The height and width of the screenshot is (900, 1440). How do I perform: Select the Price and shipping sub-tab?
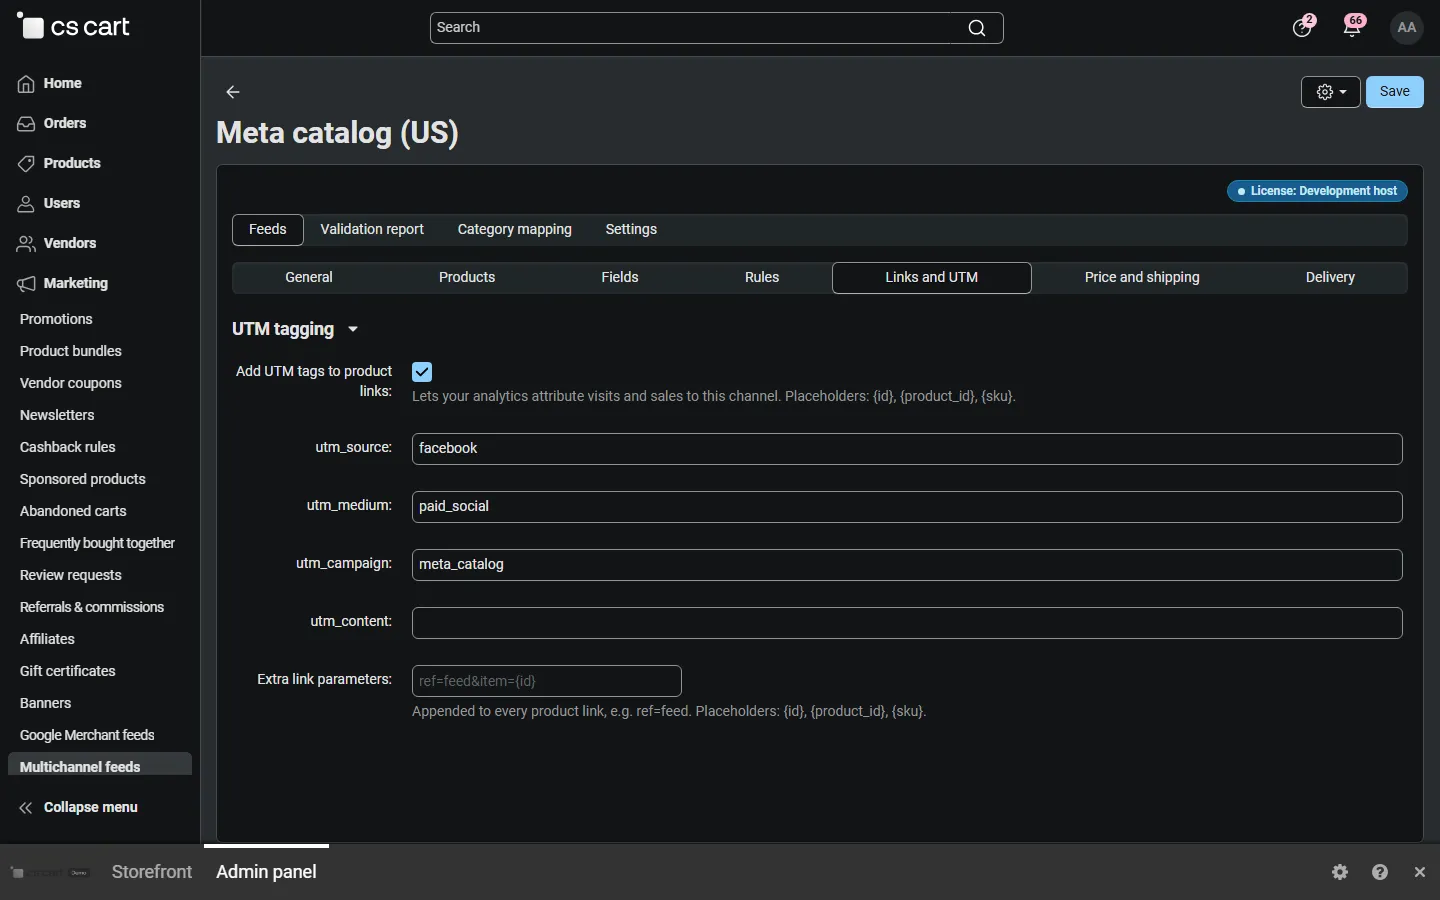tap(1142, 278)
